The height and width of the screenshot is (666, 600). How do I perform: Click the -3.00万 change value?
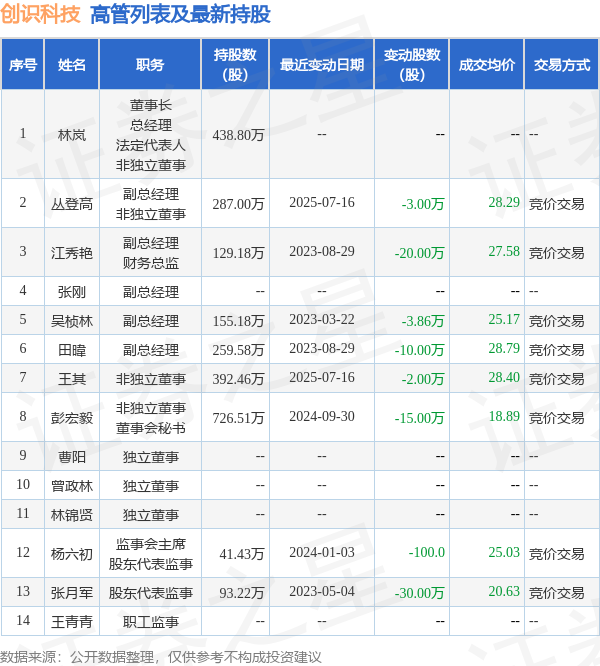423,204
